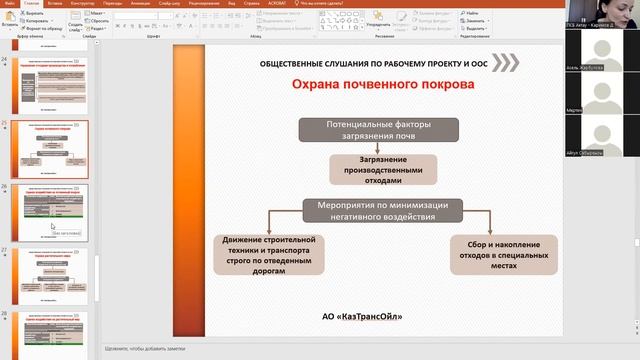Select slide 27 thumbnail
Image resolution: width=640 pixels, height=360 pixels.
49,276
